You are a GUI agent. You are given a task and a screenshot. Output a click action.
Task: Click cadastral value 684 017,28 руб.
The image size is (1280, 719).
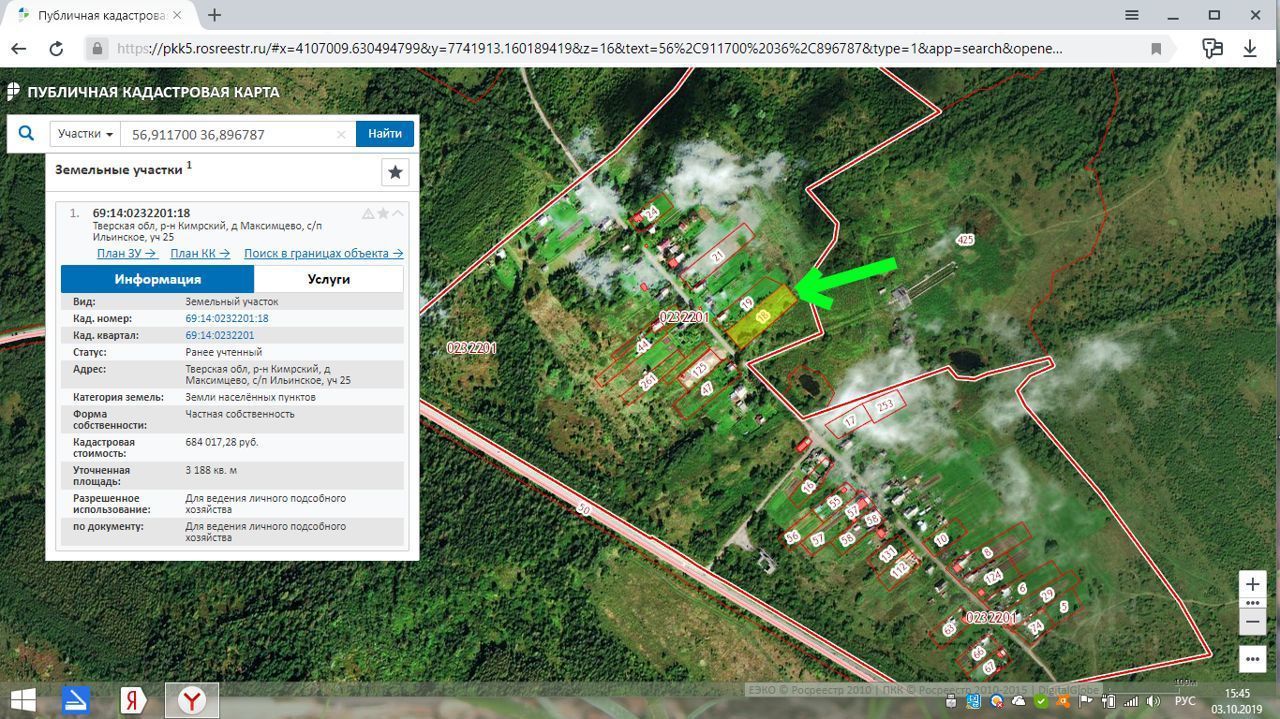(221, 442)
